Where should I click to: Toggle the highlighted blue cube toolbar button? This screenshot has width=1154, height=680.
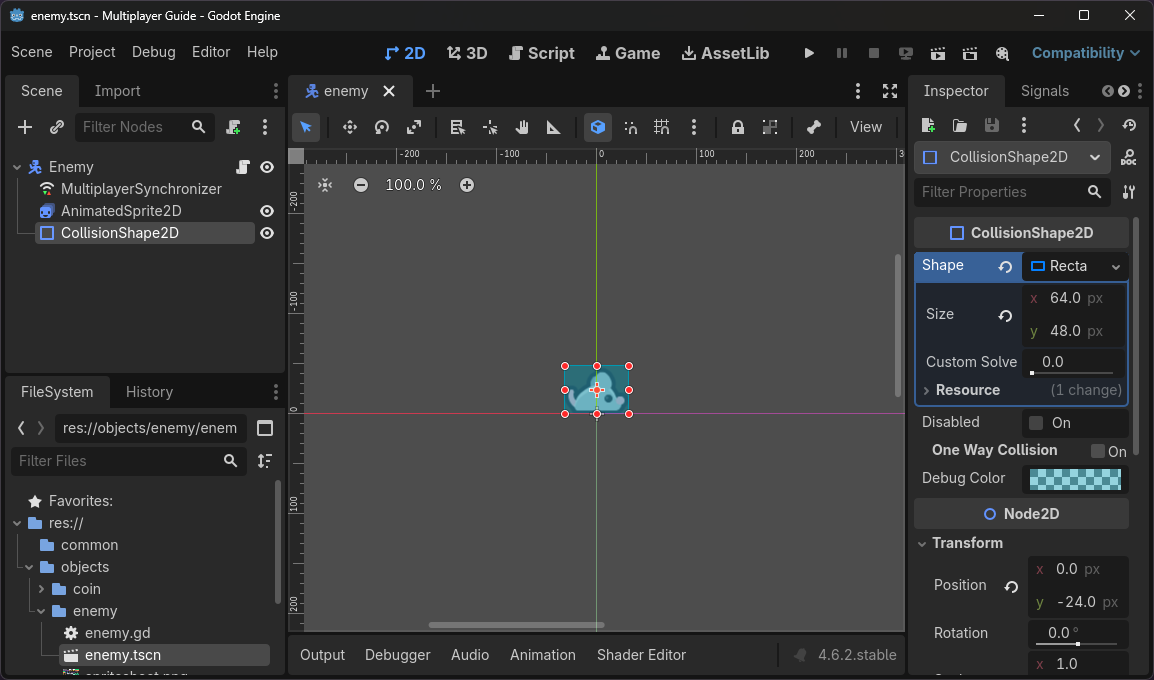(x=598, y=127)
